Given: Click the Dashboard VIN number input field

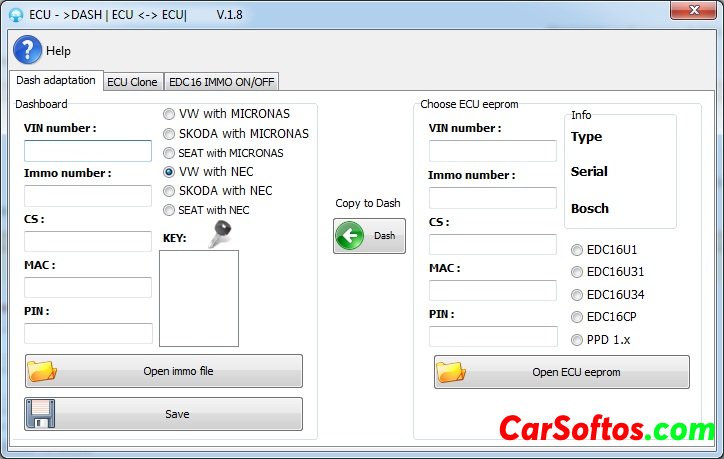Looking at the screenshot, I should tap(88, 151).
